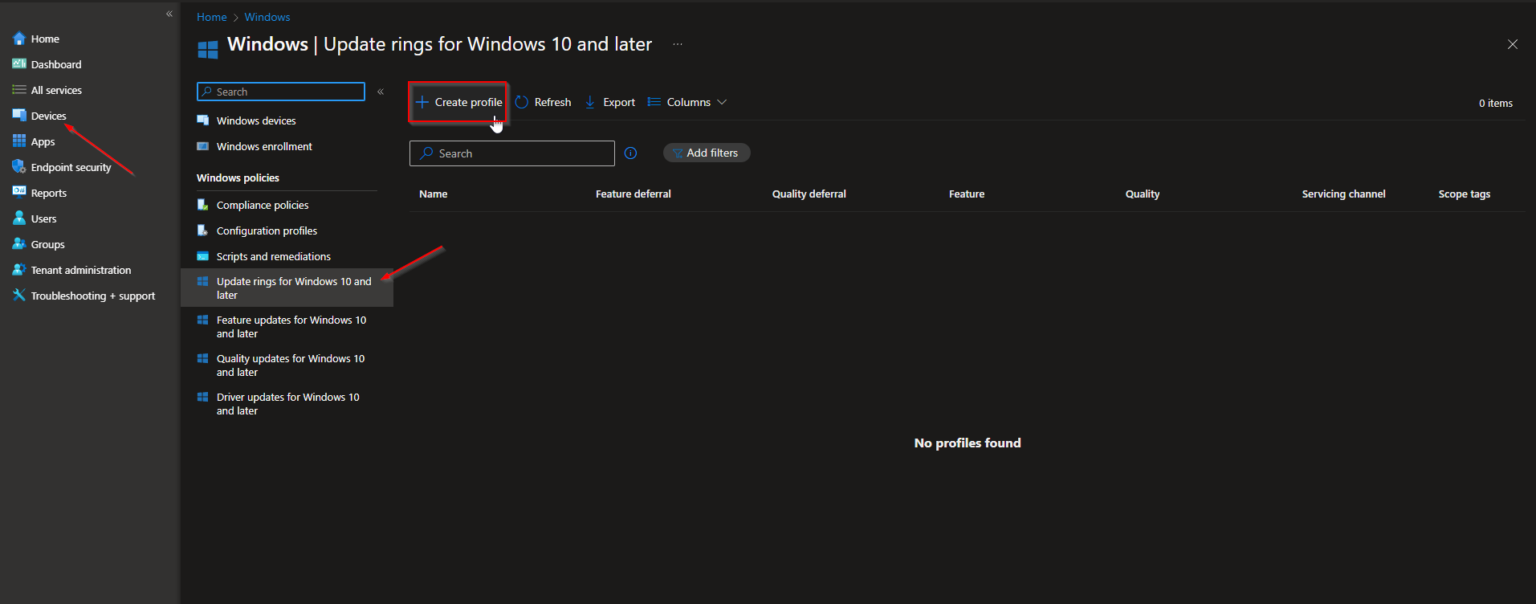Click the Servicing channel column header
The height and width of the screenshot is (604, 1536).
pyautogui.click(x=1344, y=194)
